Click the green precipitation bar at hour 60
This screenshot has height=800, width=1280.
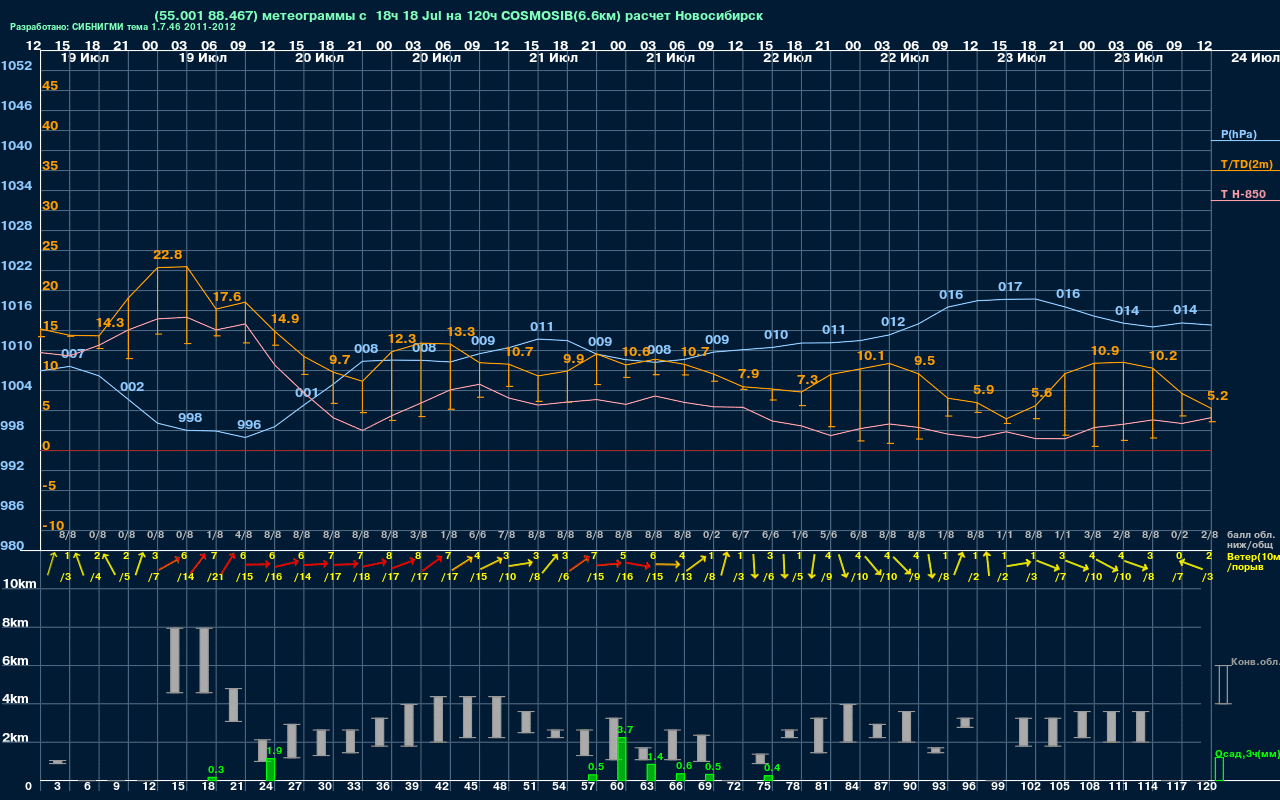[622, 760]
